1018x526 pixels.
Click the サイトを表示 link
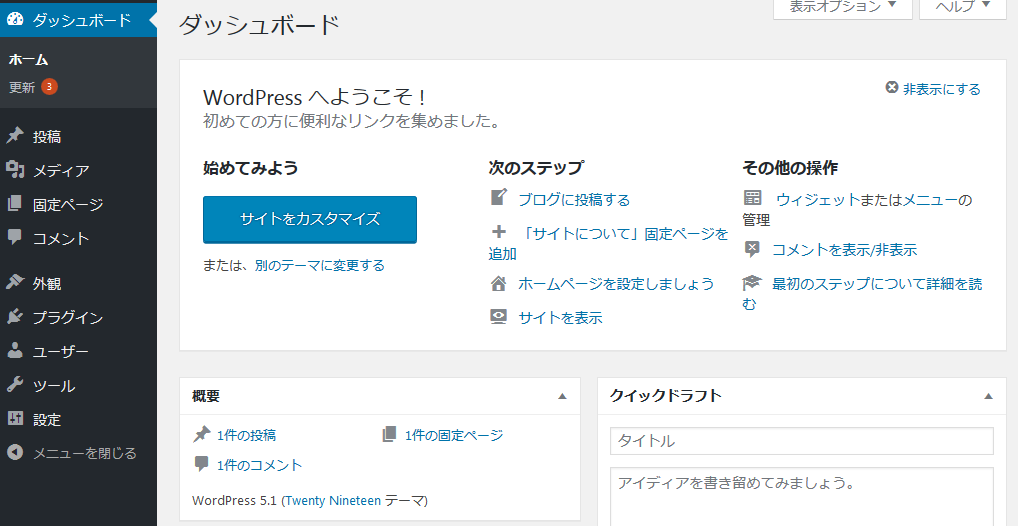pos(560,318)
